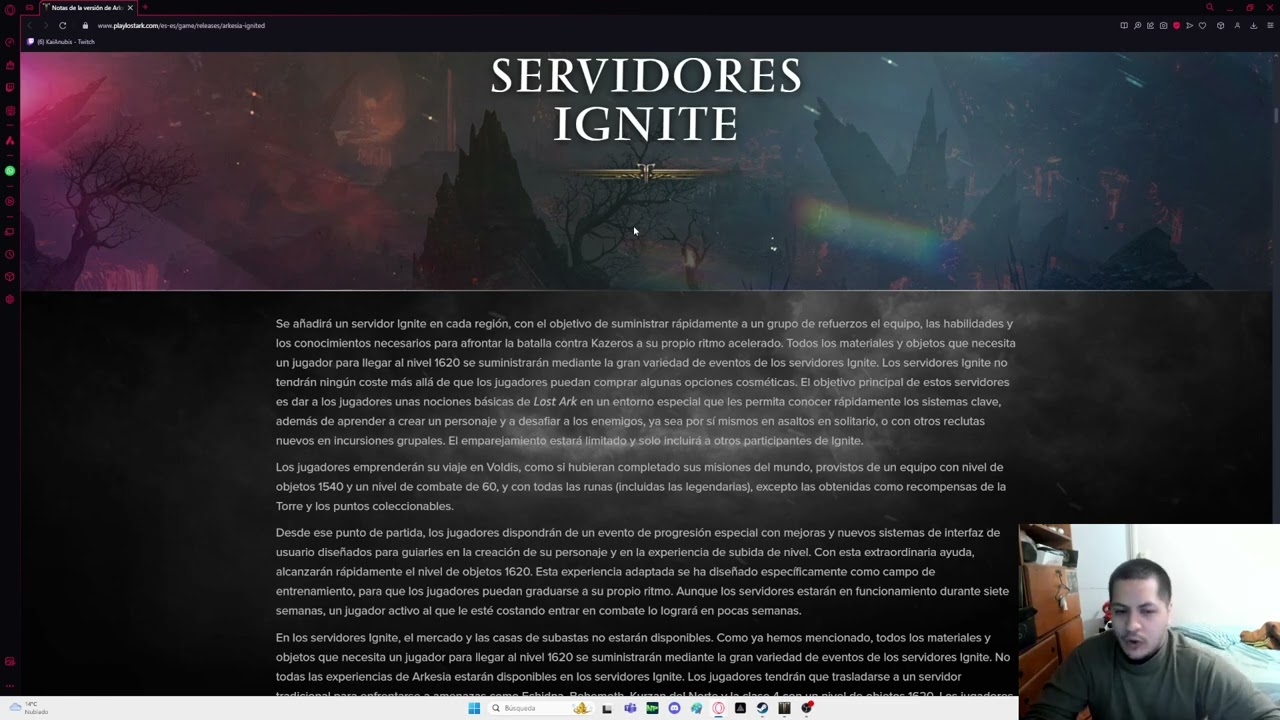This screenshot has height=720, width=1280.
Task: Close the Notas de la versión tab
Action: (130, 7)
